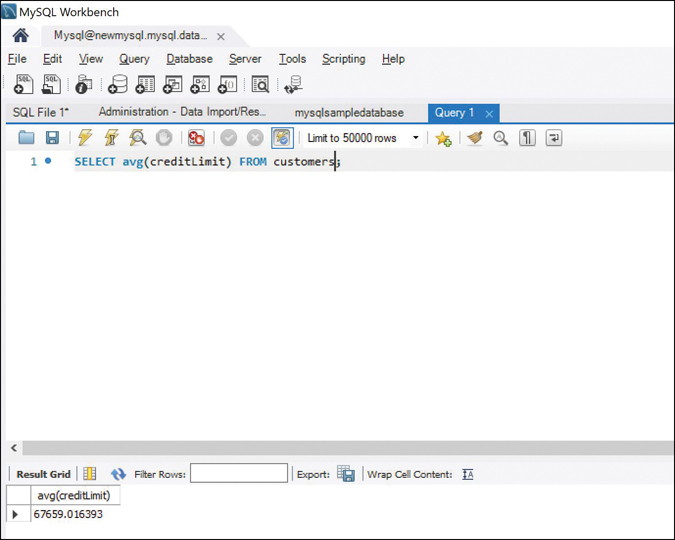Execute the statement under the cursor
The height and width of the screenshot is (540, 675).
tap(111, 138)
